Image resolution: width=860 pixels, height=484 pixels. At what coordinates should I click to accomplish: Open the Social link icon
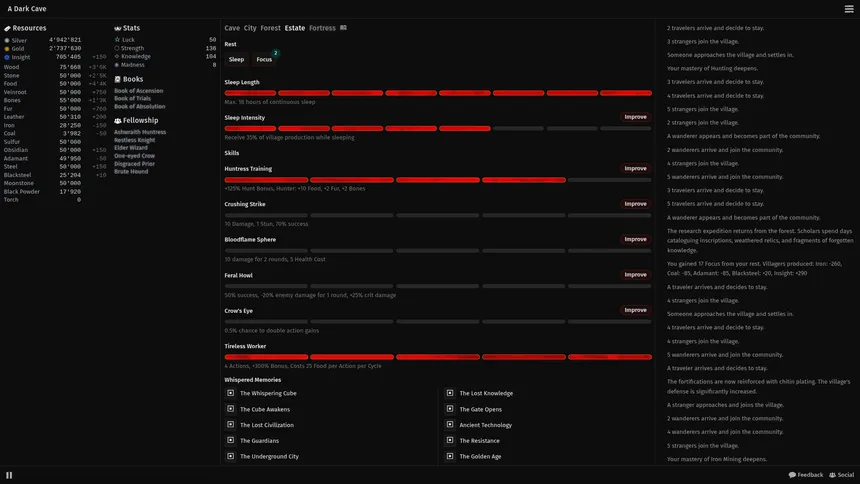pyautogui.click(x=833, y=475)
